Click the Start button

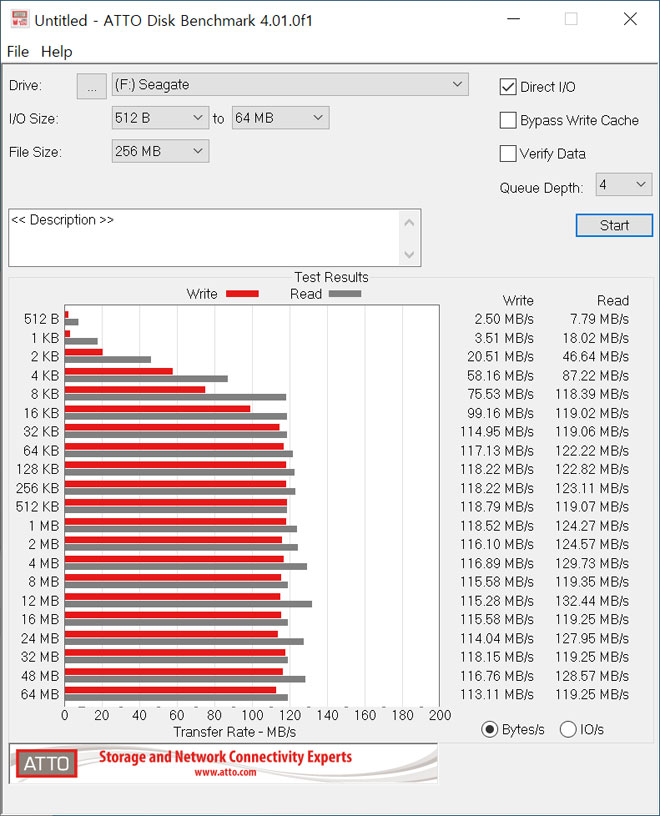[614, 225]
